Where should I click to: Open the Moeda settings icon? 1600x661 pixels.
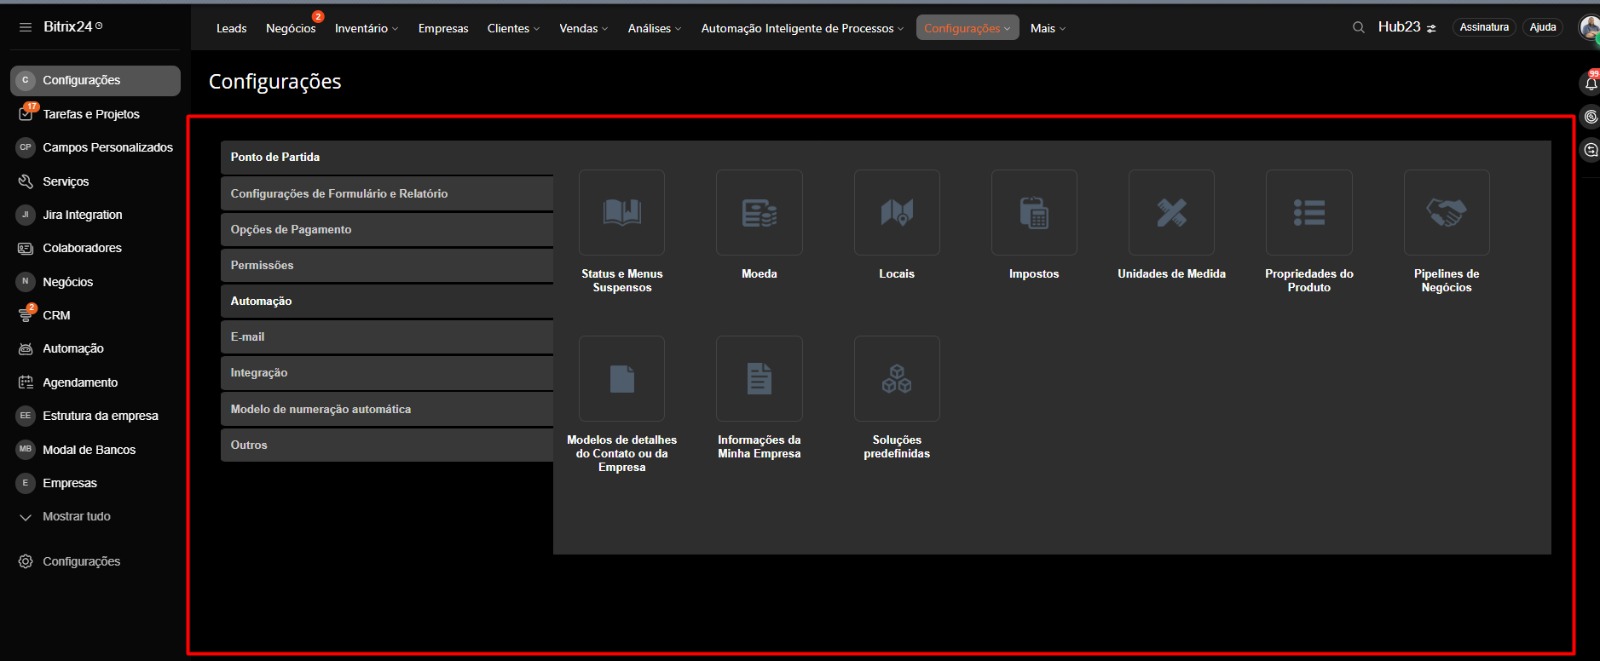click(759, 213)
